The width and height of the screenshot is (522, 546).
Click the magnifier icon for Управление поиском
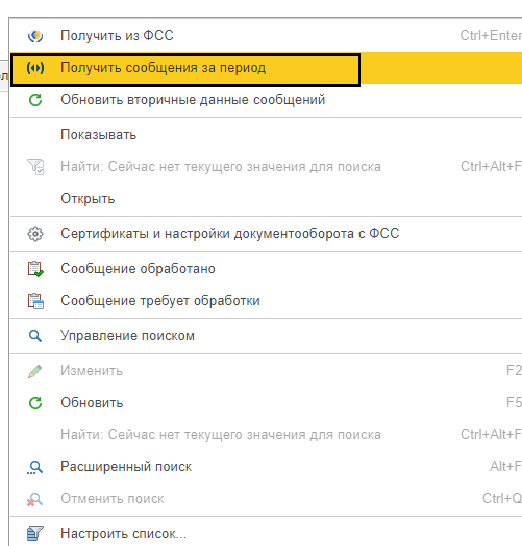pos(35,336)
